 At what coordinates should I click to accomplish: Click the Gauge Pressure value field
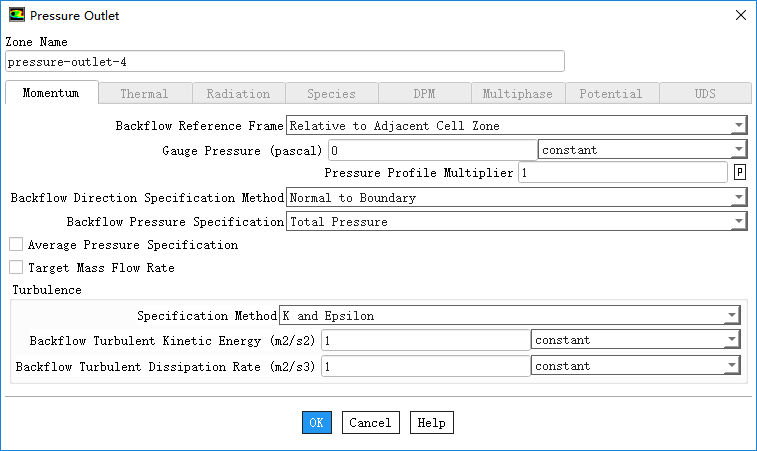click(x=431, y=150)
